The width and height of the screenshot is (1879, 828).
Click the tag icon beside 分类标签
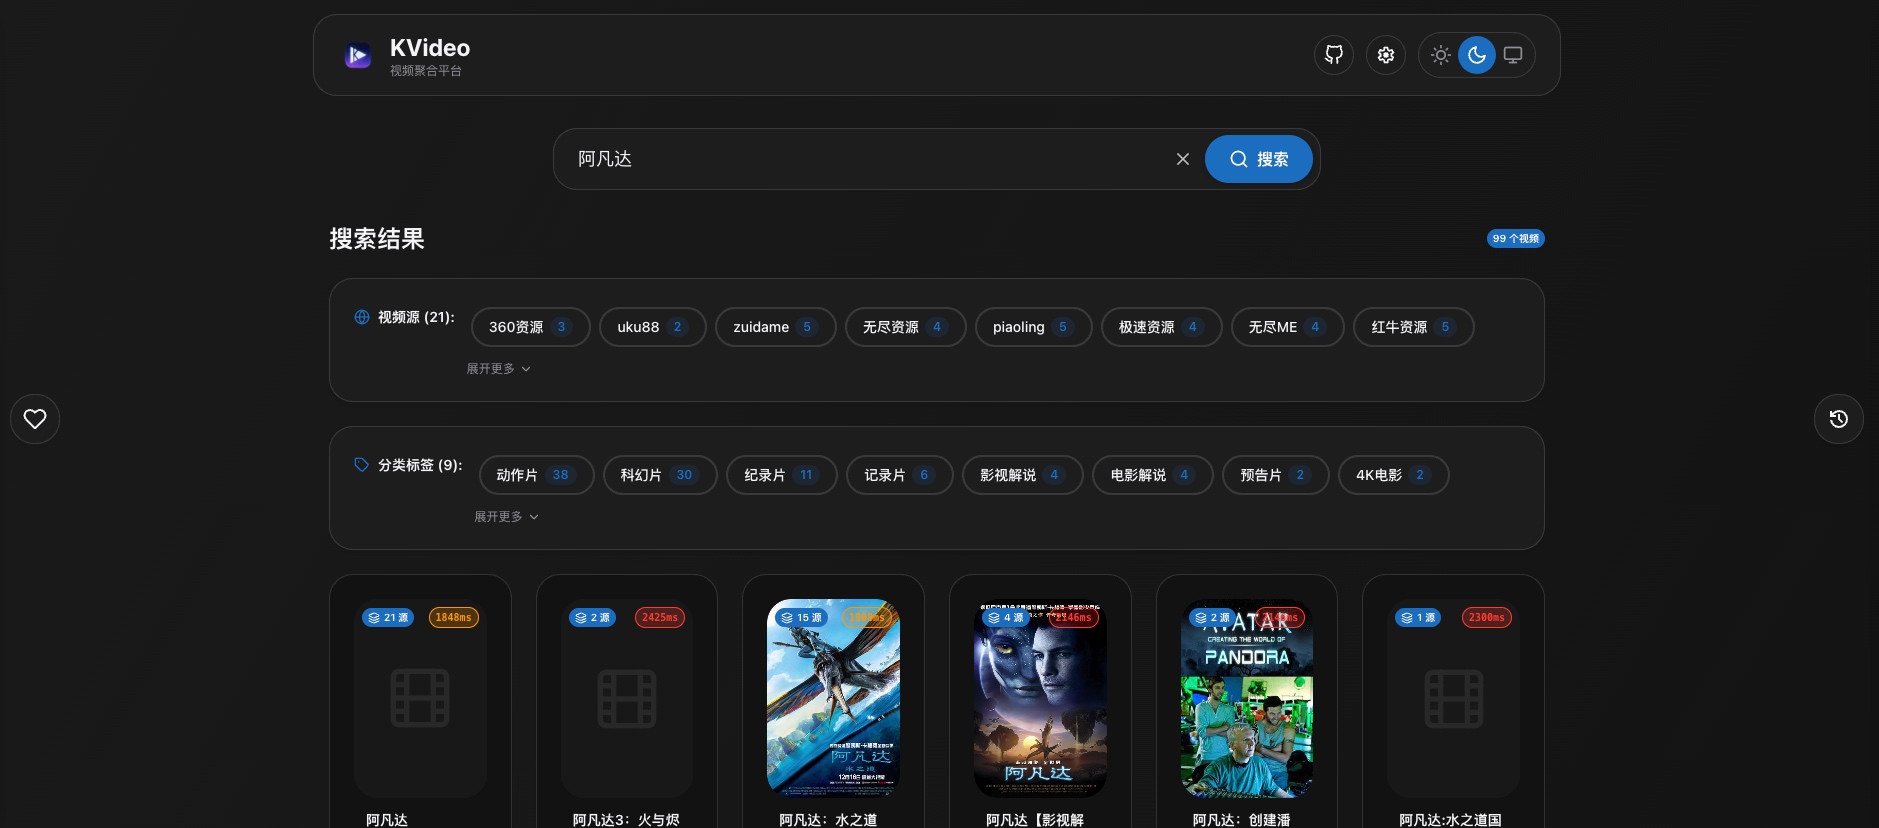[x=362, y=465]
